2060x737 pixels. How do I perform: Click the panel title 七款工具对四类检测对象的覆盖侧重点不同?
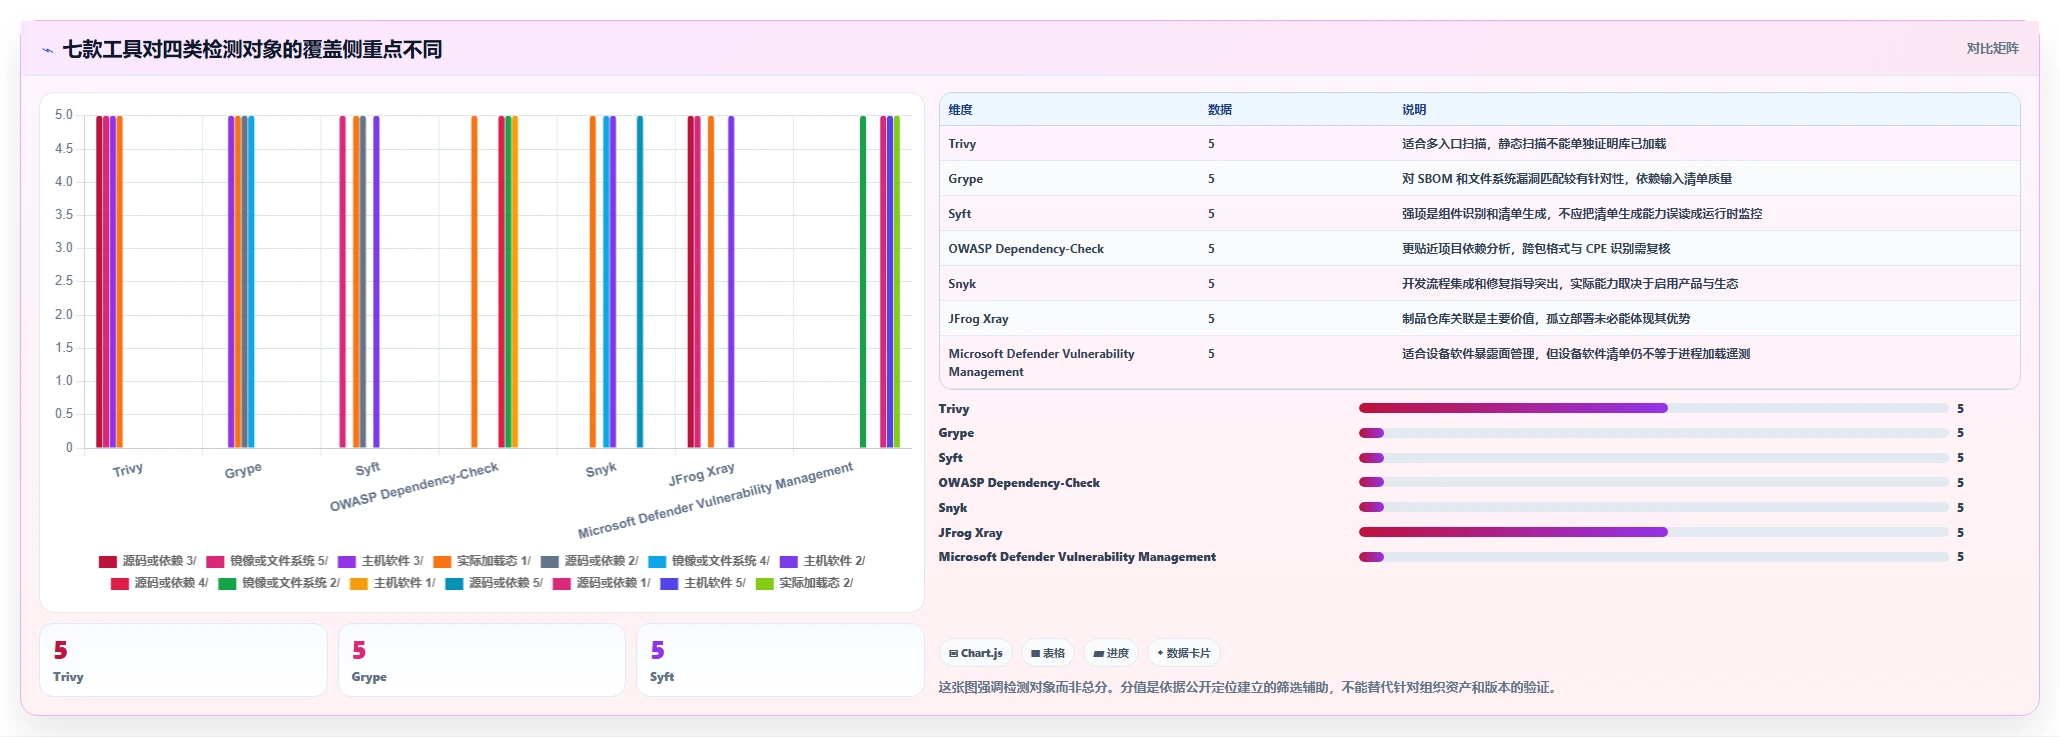pos(252,49)
